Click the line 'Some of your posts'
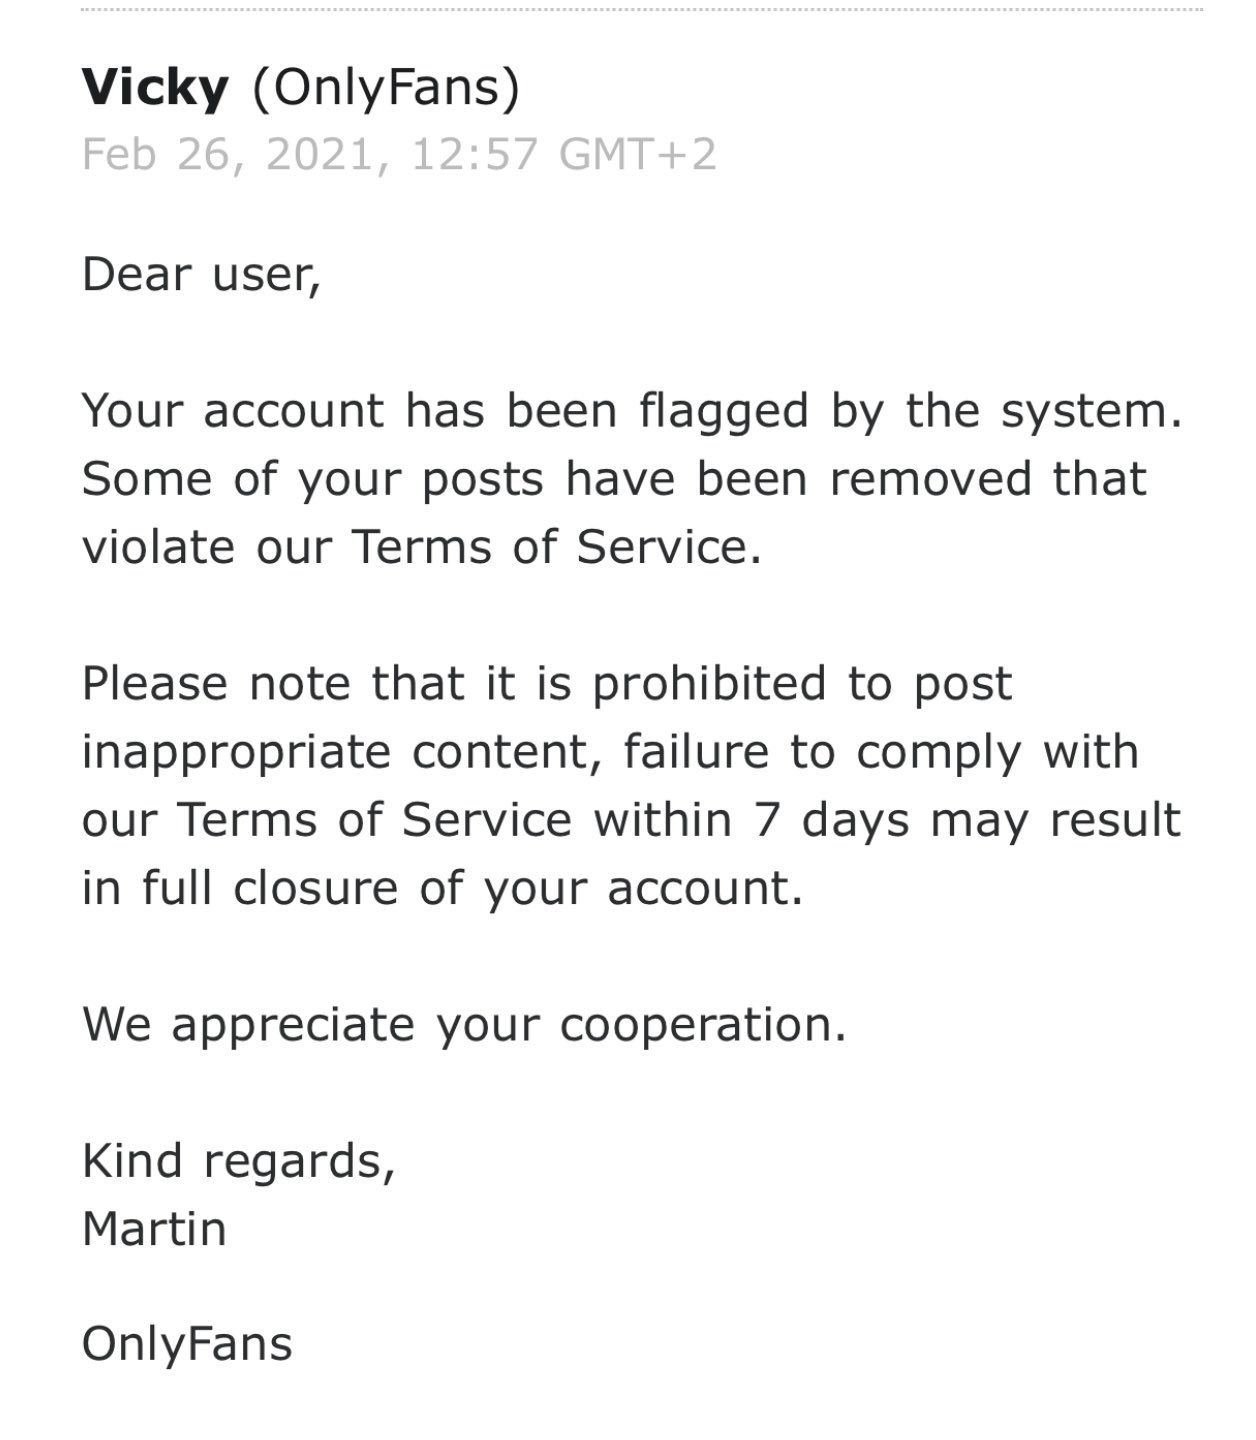Screen dimensions: 1256x1440 (x=312, y=480)
